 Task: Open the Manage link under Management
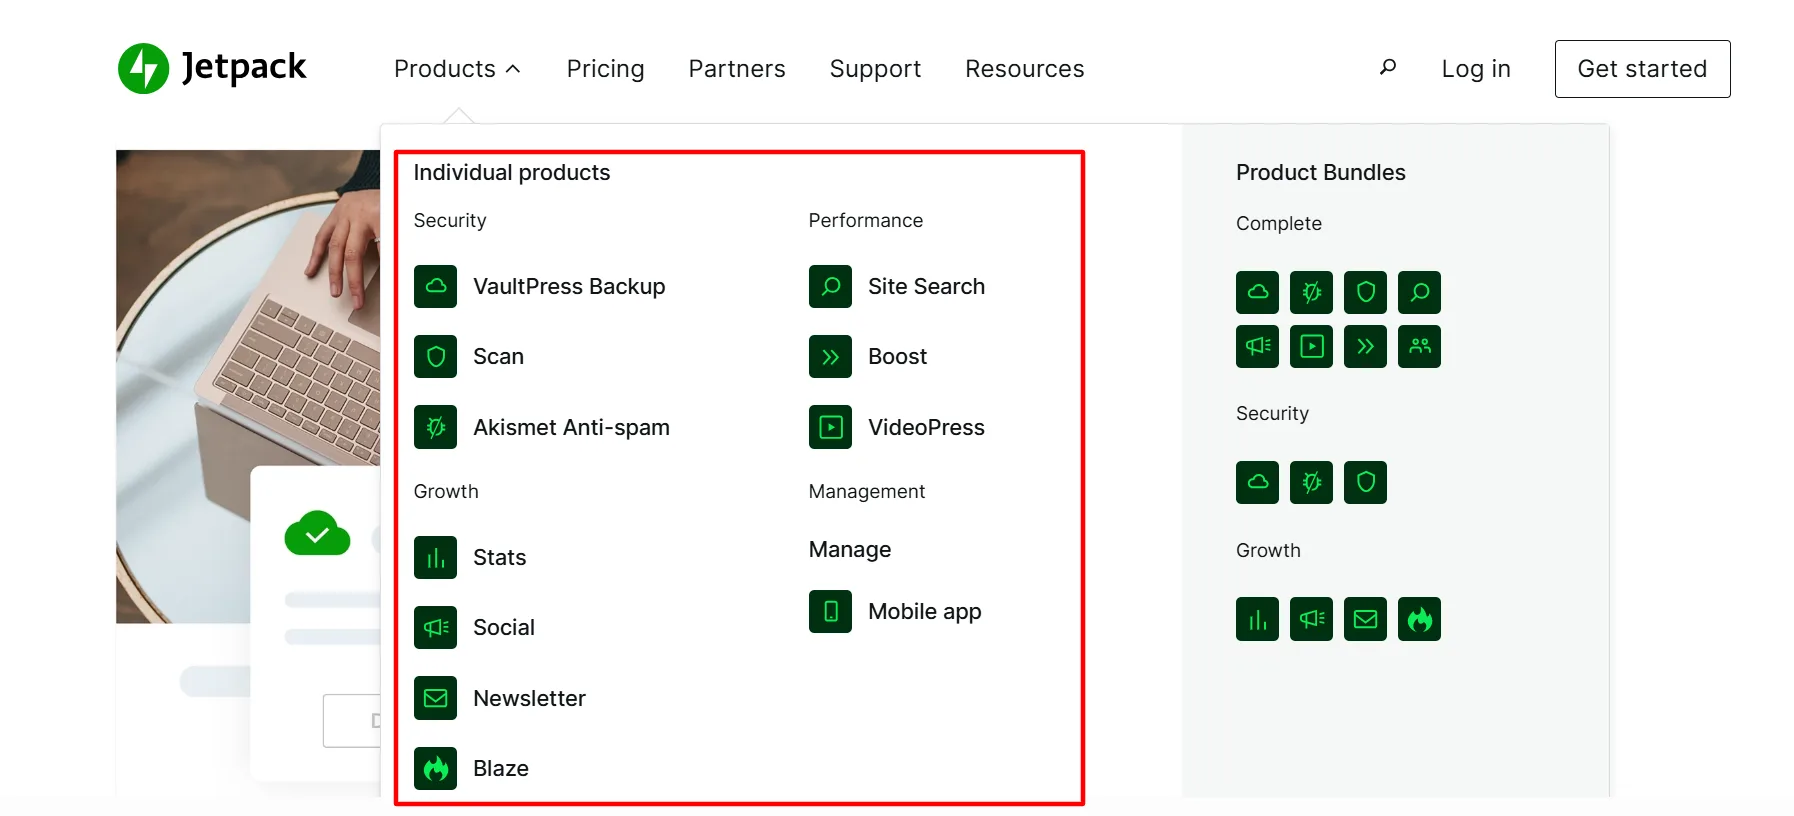(850, 550)
